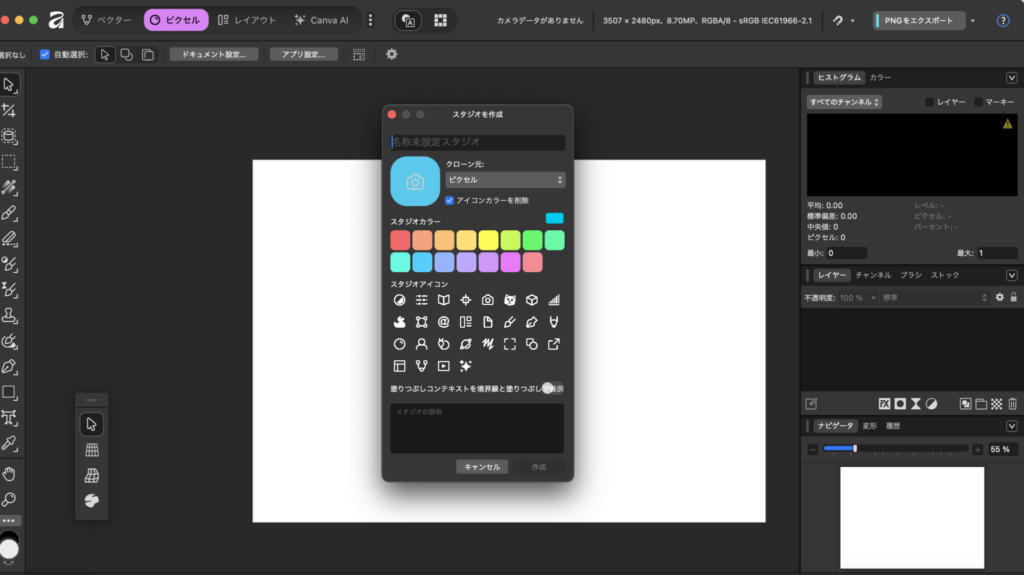
Task: Pick the open book studio icon
Action: pos(443,300)
